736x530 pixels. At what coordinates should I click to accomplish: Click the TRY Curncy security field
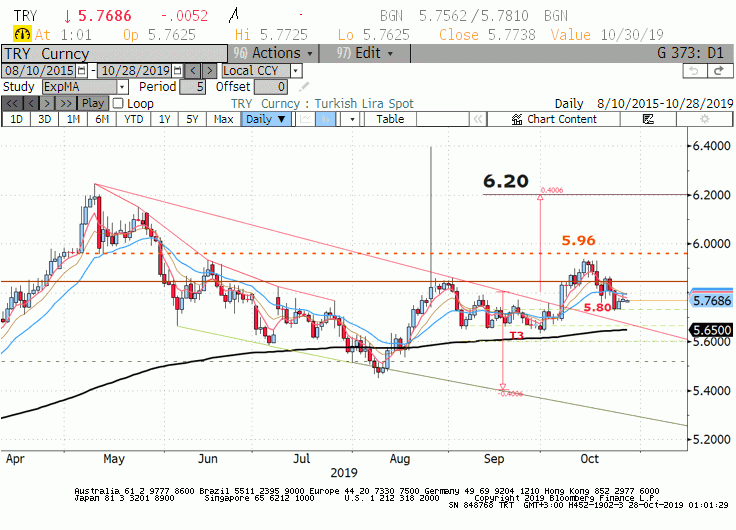click(115, 54)
